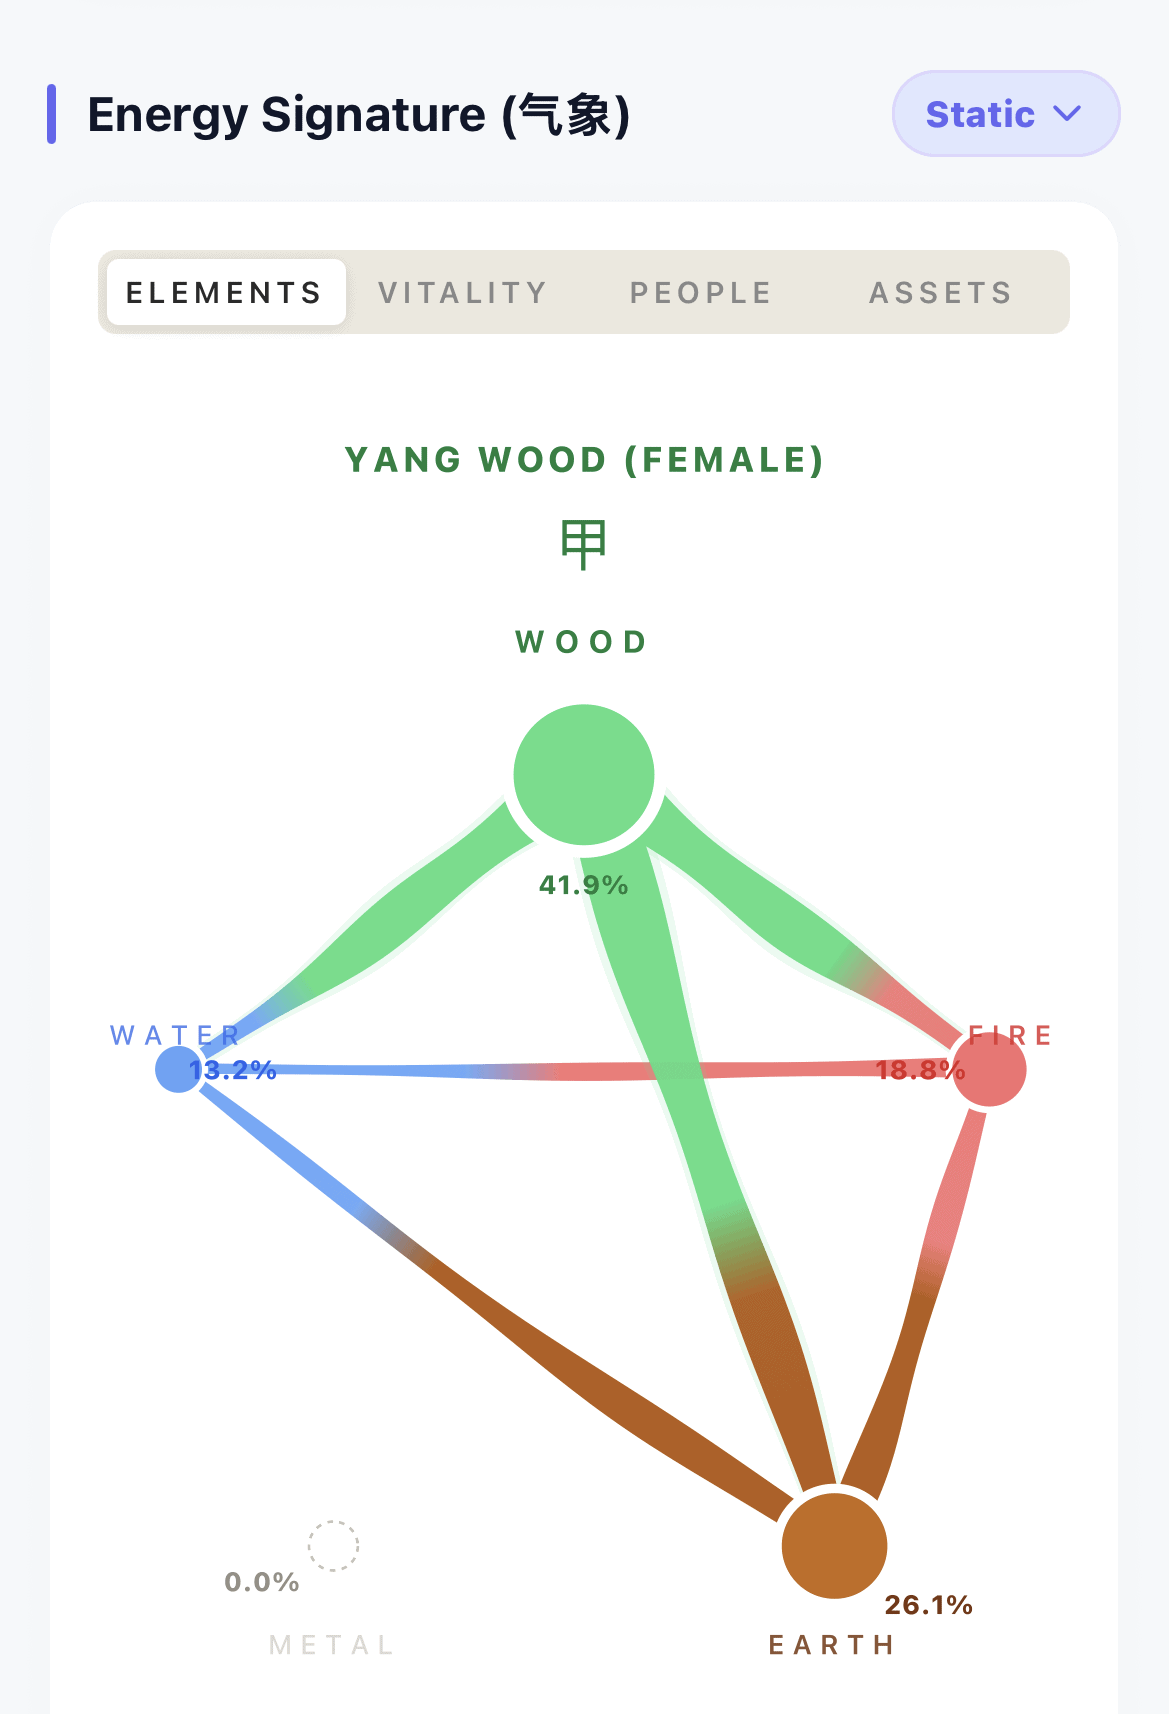Open the Static mode dropdown
Screen dimensions: 1170x1714
(x=1006, y=114)
